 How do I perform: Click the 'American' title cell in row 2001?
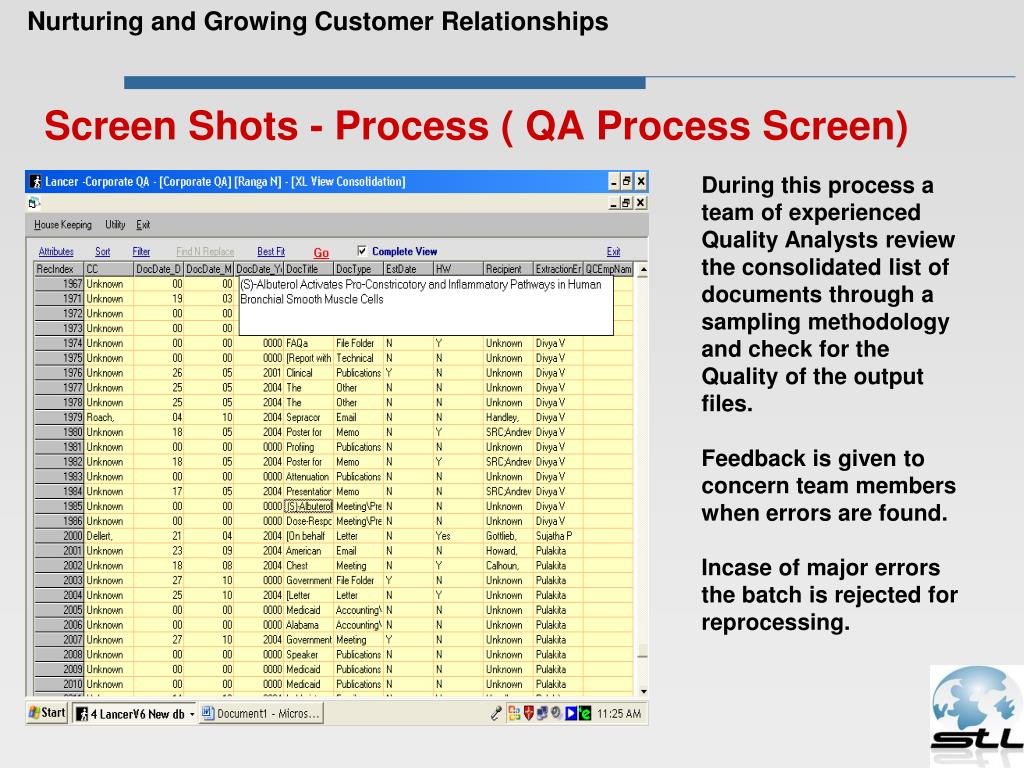pyautogui.click(x=308, y=551)
